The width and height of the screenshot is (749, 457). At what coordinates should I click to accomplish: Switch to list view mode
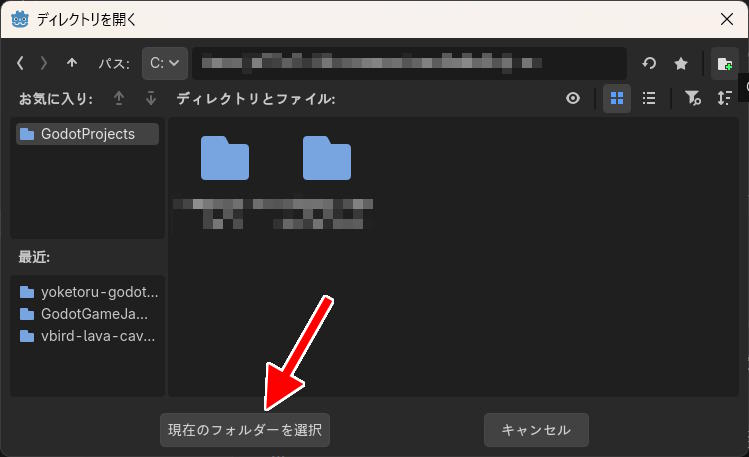click(649, 98)
